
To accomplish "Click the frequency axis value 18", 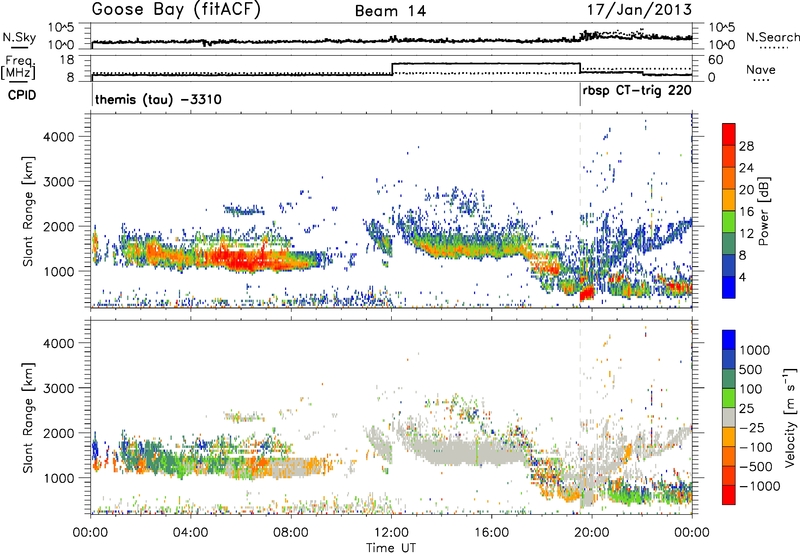I will (x=66, y=60).
